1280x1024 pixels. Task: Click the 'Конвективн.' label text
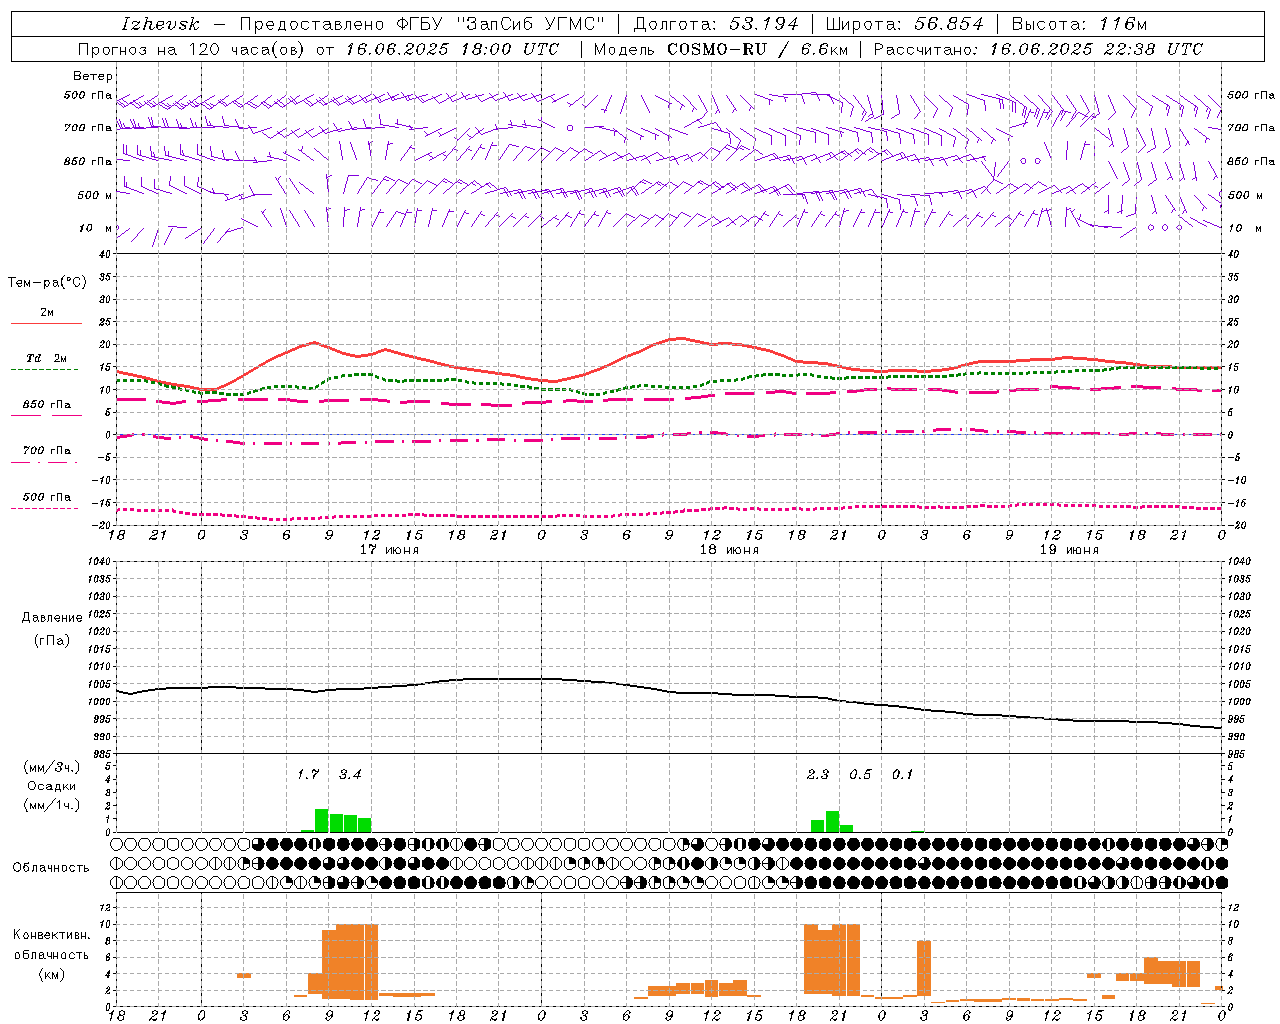52,935
